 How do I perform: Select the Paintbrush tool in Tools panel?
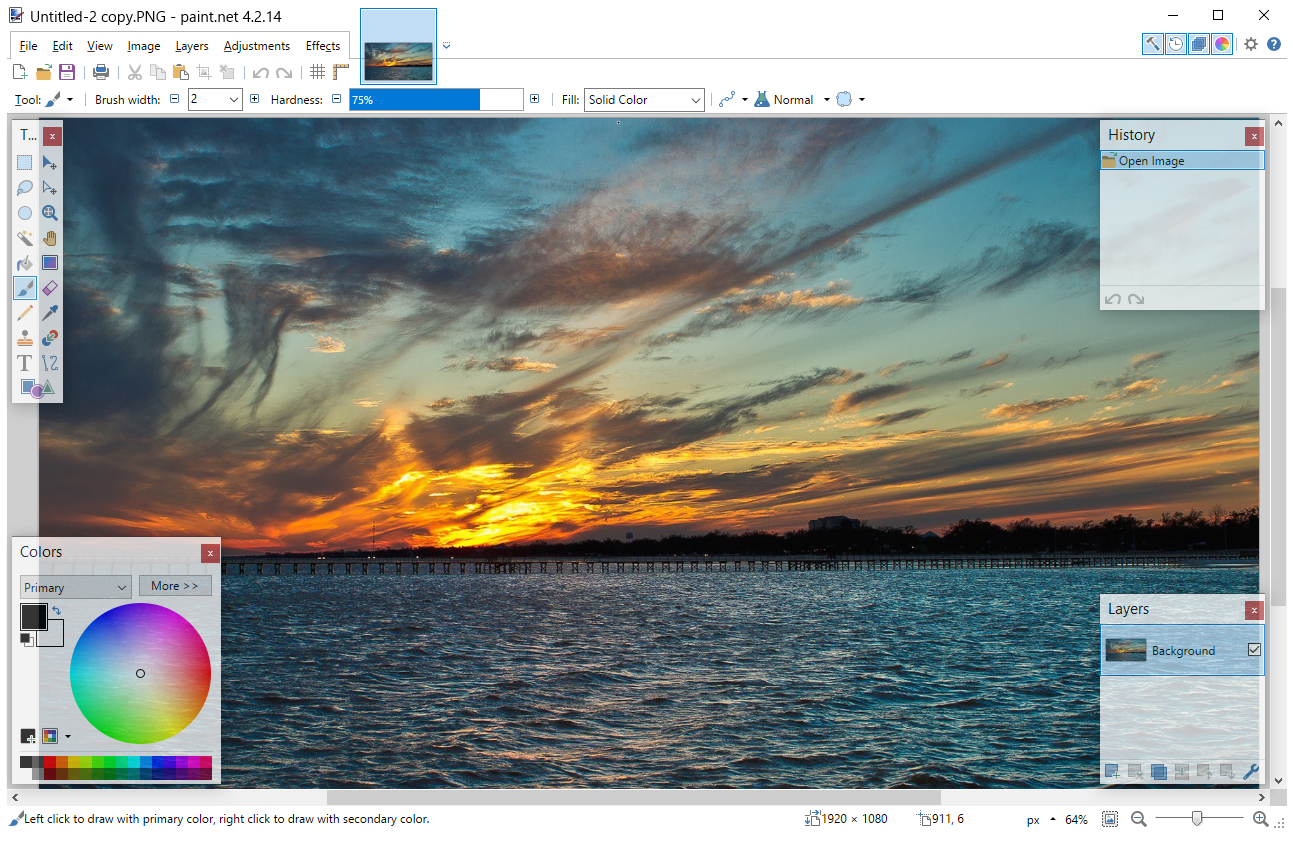tap(25, 288)
